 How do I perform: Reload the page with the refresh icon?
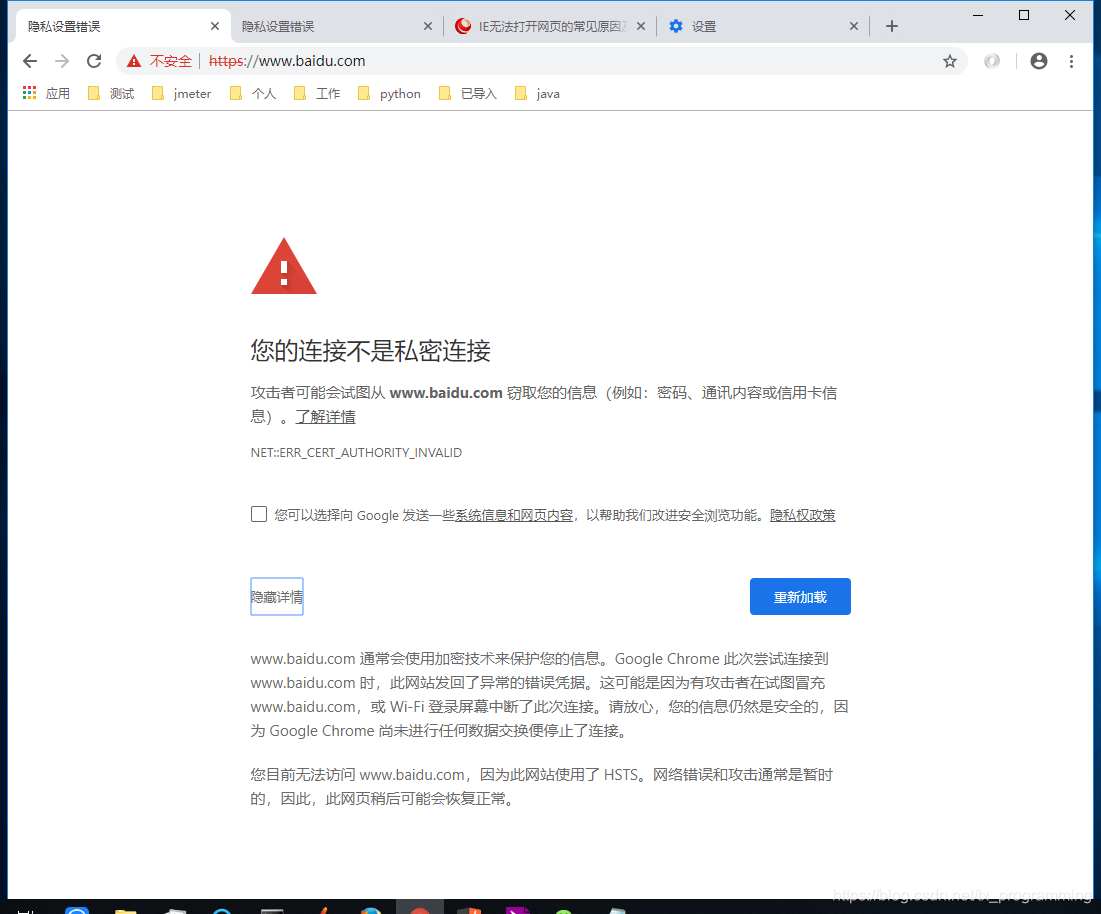point(94,61)
